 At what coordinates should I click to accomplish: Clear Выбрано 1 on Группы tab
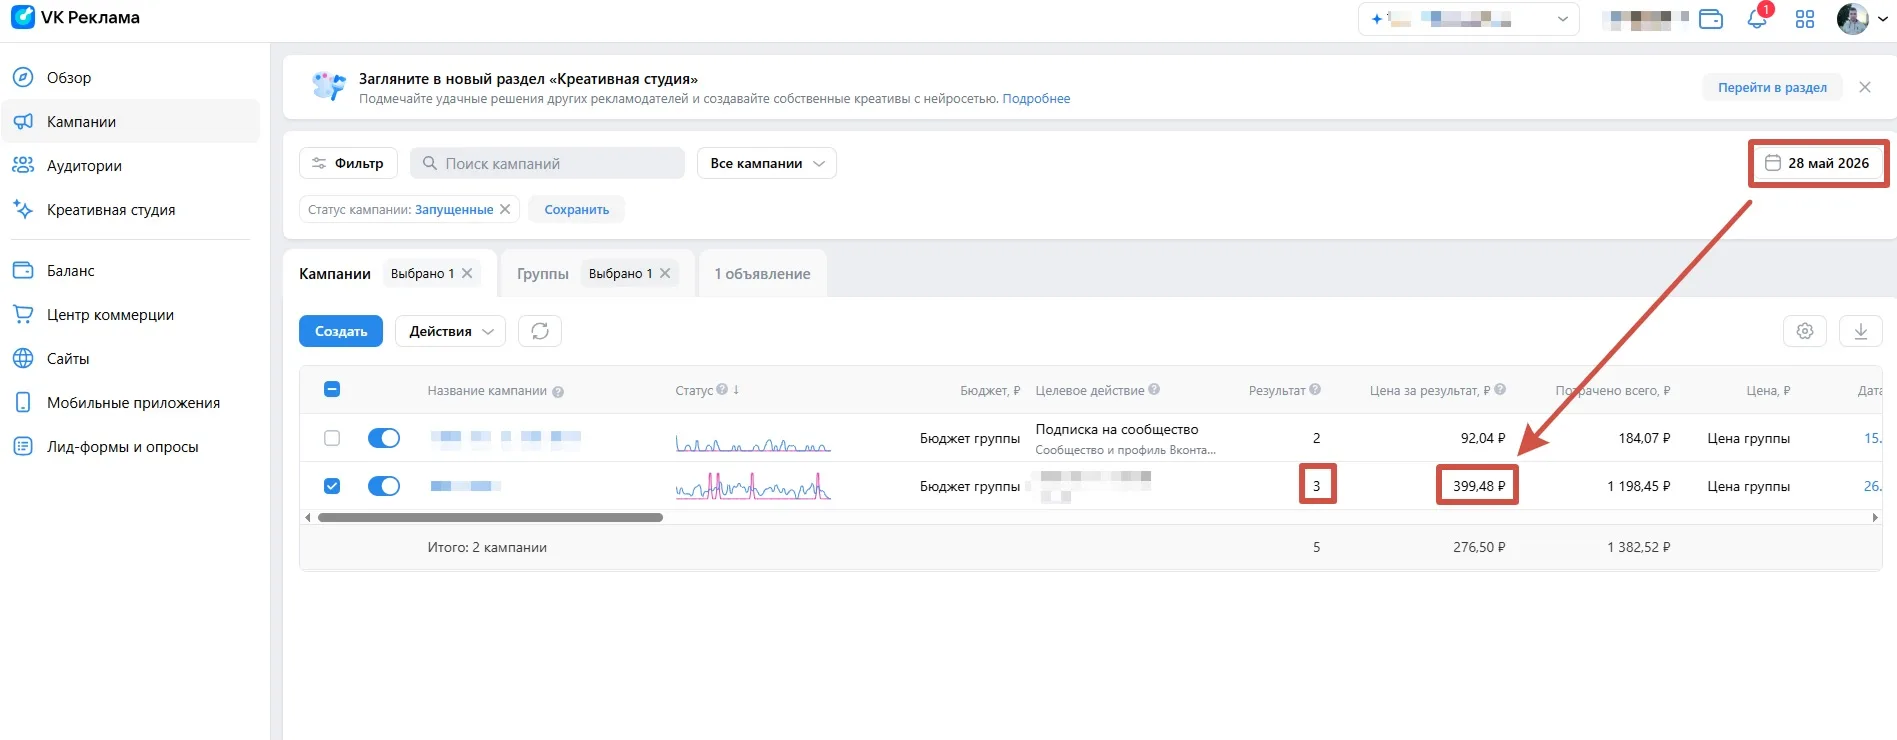pyautogui.click(x=665, y=273)
